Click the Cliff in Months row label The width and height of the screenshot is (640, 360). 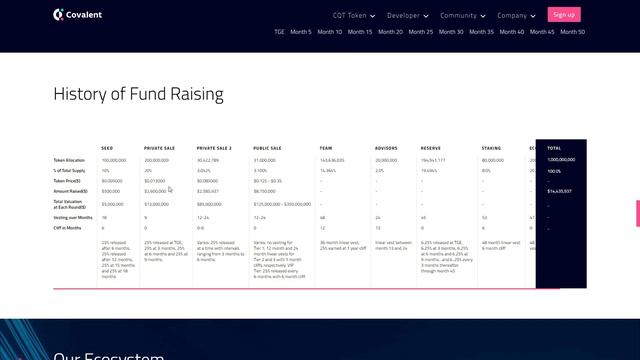(x=67, y=228)
